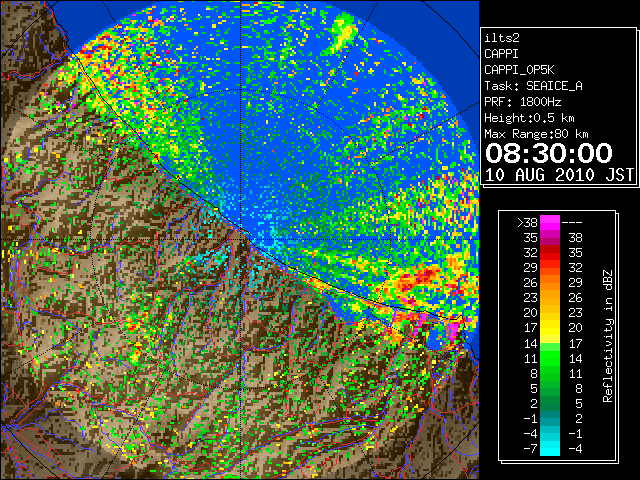The height and width of the screenshot is (480, 640).
Task: Click the '10 AUG 2010 JST' date
Action: [559, 175]
